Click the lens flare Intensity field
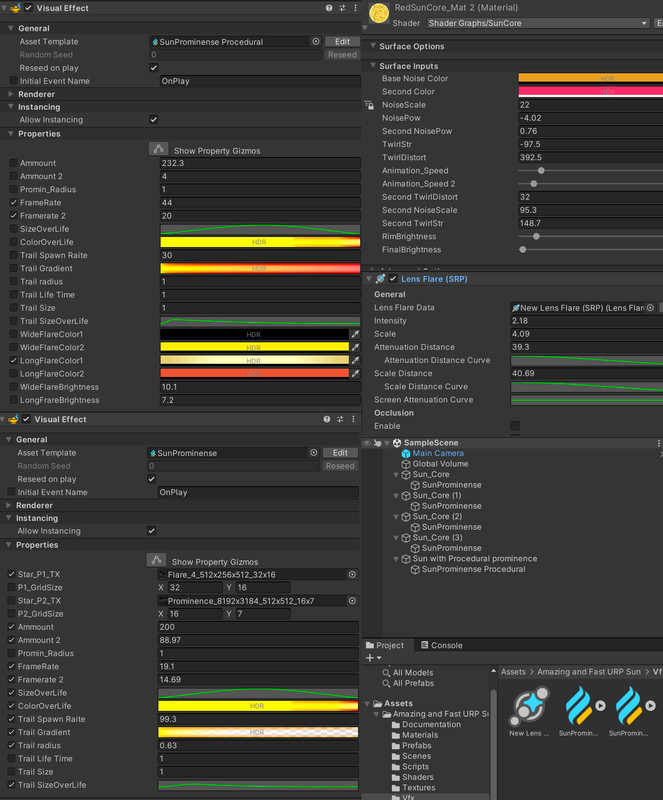Screen dimensions: 663x800 click(587, 321)
